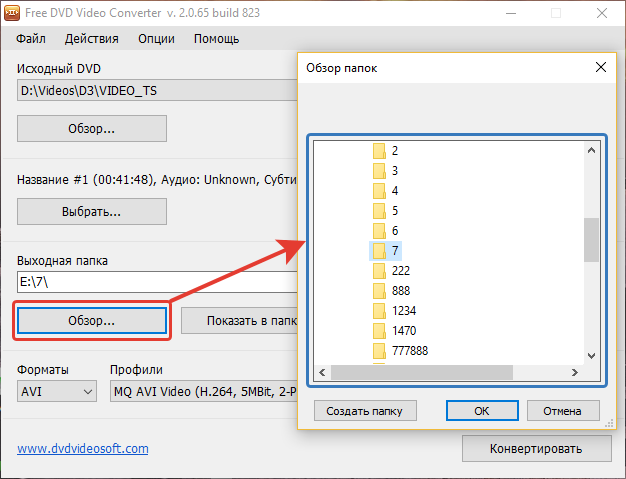626x479 pixels.
Task: Open the Действия menu
Action: 91,39
